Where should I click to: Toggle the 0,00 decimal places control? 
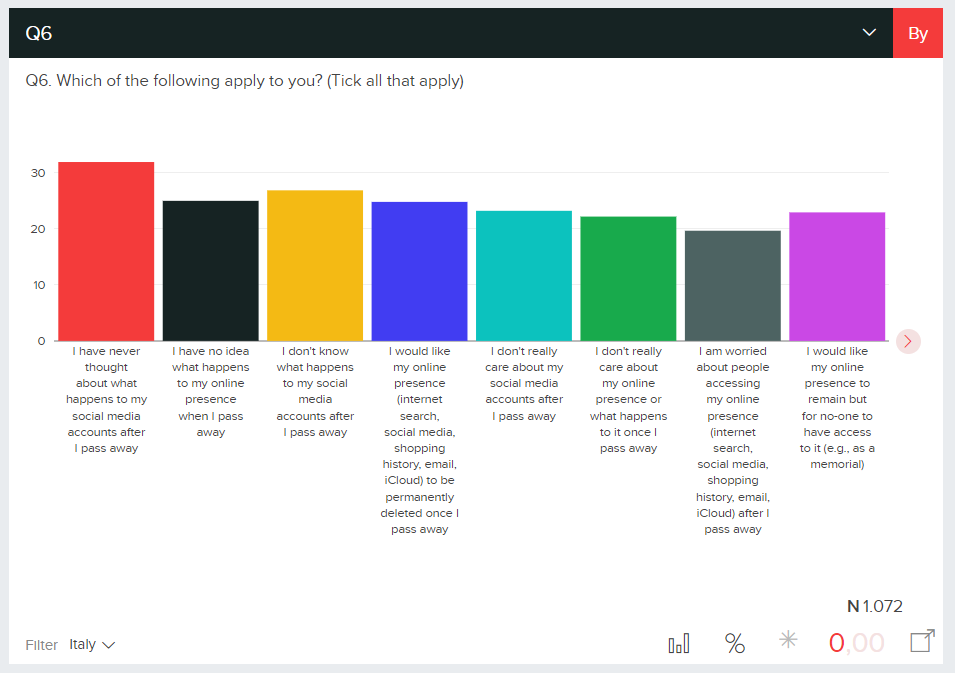pos(857,644)
